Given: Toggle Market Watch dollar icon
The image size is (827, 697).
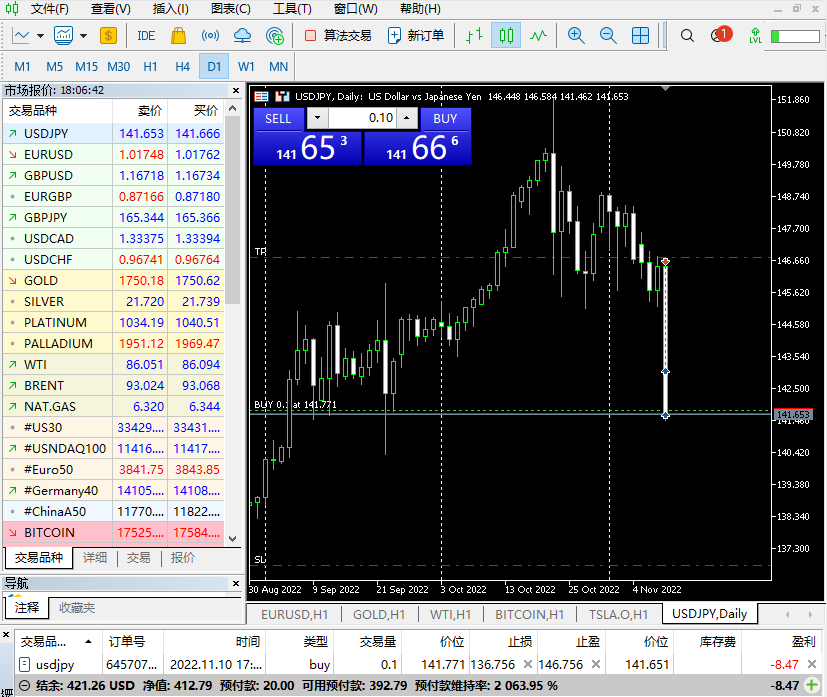Looking at the screenshot, I should click(x=108, y=36).
